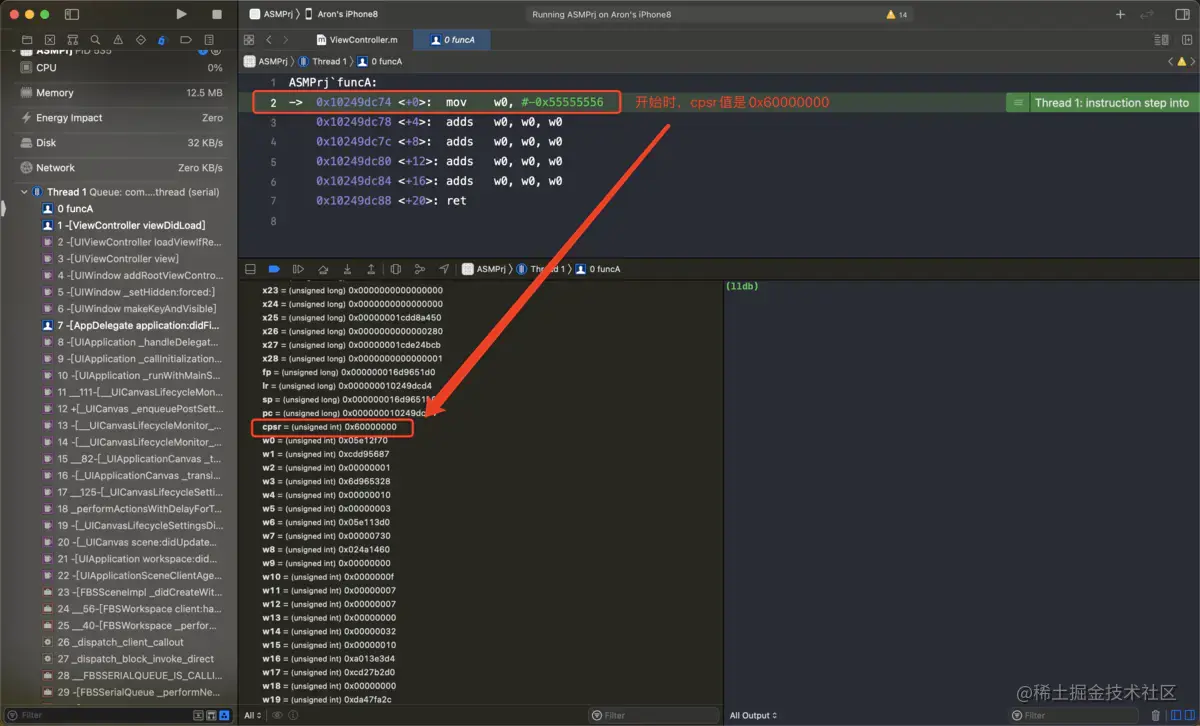The width and height of the screenshot is (1200, 726).
Task: Select the Debug navigator icon
Action: [163, 40]
